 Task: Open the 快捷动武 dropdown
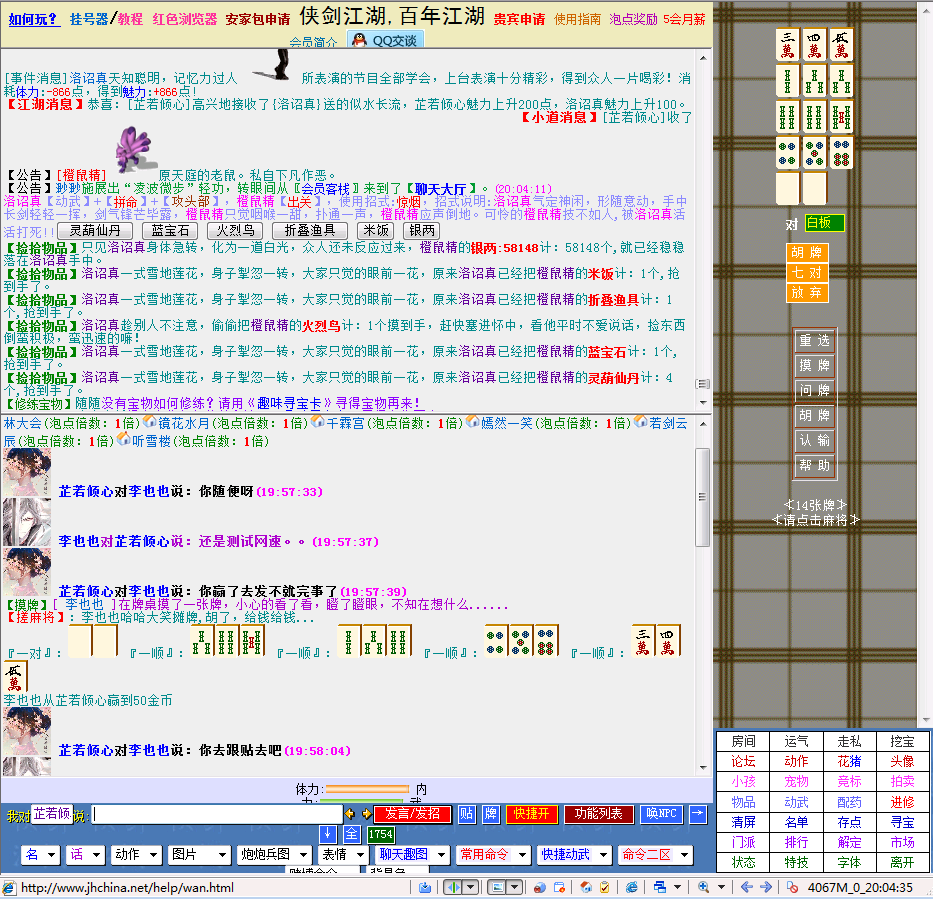coord(574,854)
